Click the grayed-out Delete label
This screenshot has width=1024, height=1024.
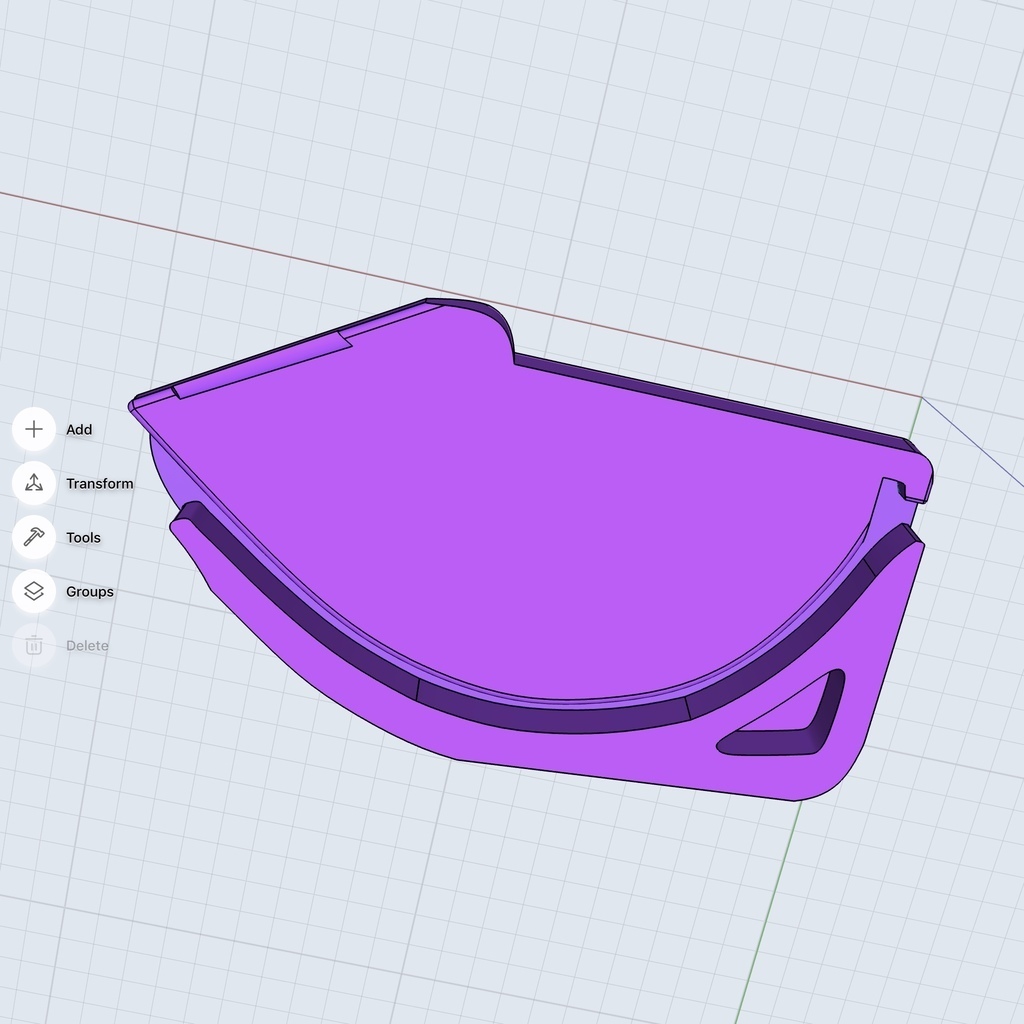[86, 646]
